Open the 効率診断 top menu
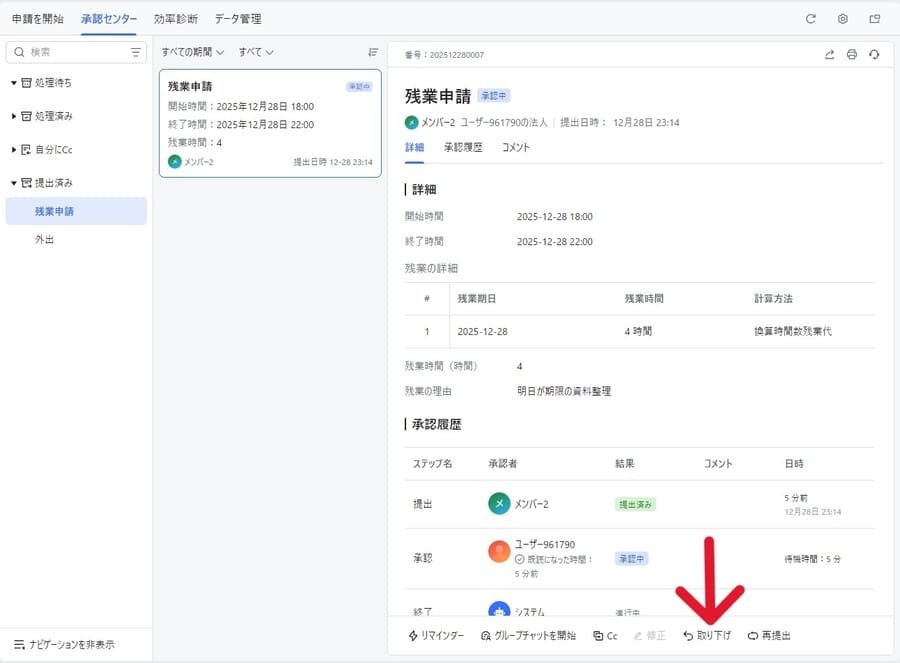This screenshot has width=900, height=663. (176, 19)
